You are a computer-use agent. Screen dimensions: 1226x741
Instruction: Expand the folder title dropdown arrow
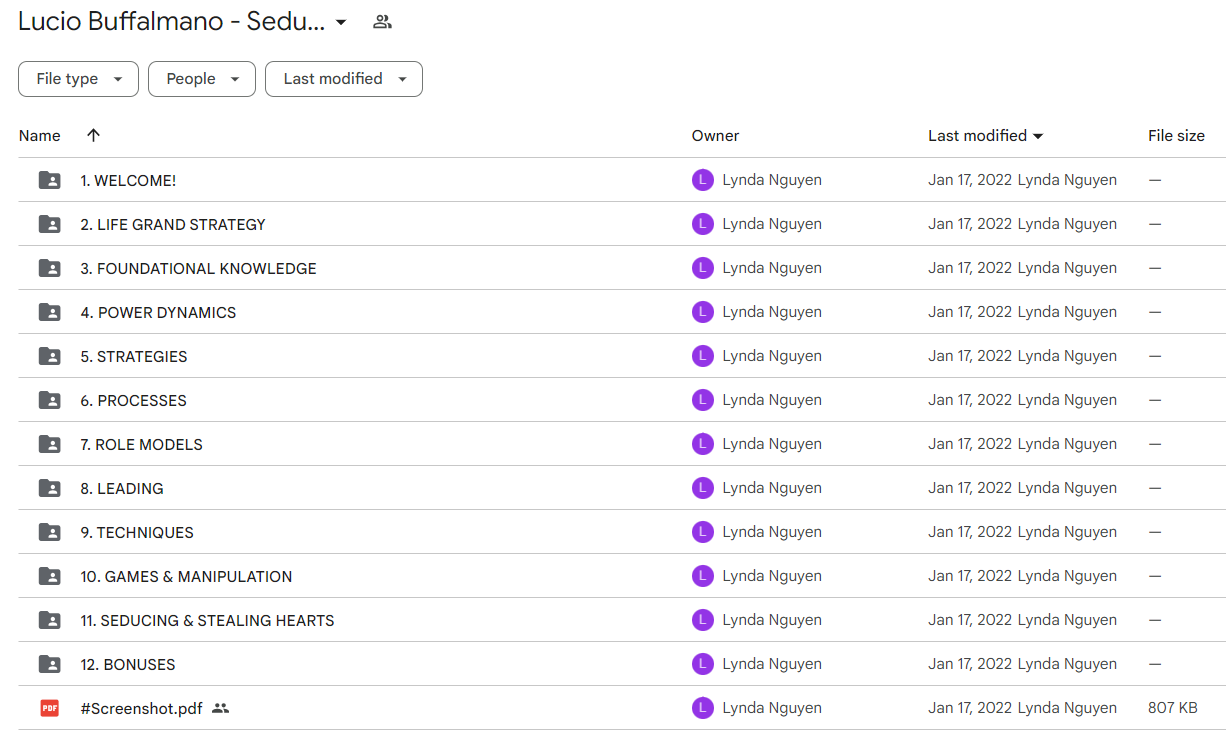(x=341, y=22)
